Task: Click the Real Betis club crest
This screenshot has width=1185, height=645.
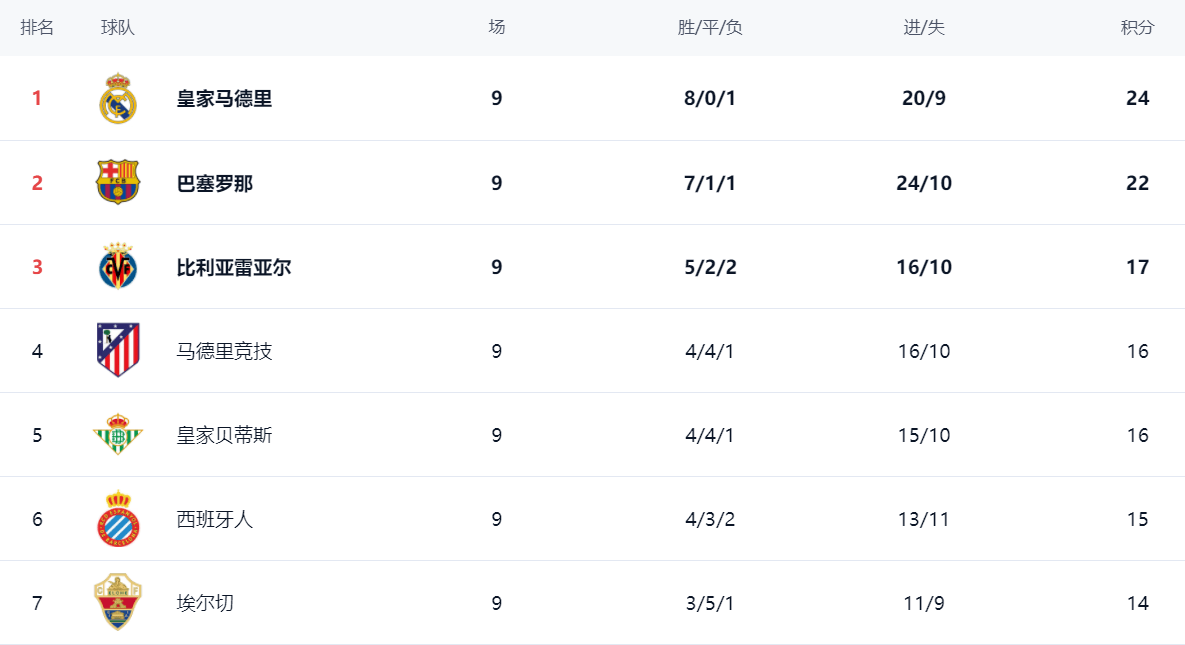Action: pos(118,435)
